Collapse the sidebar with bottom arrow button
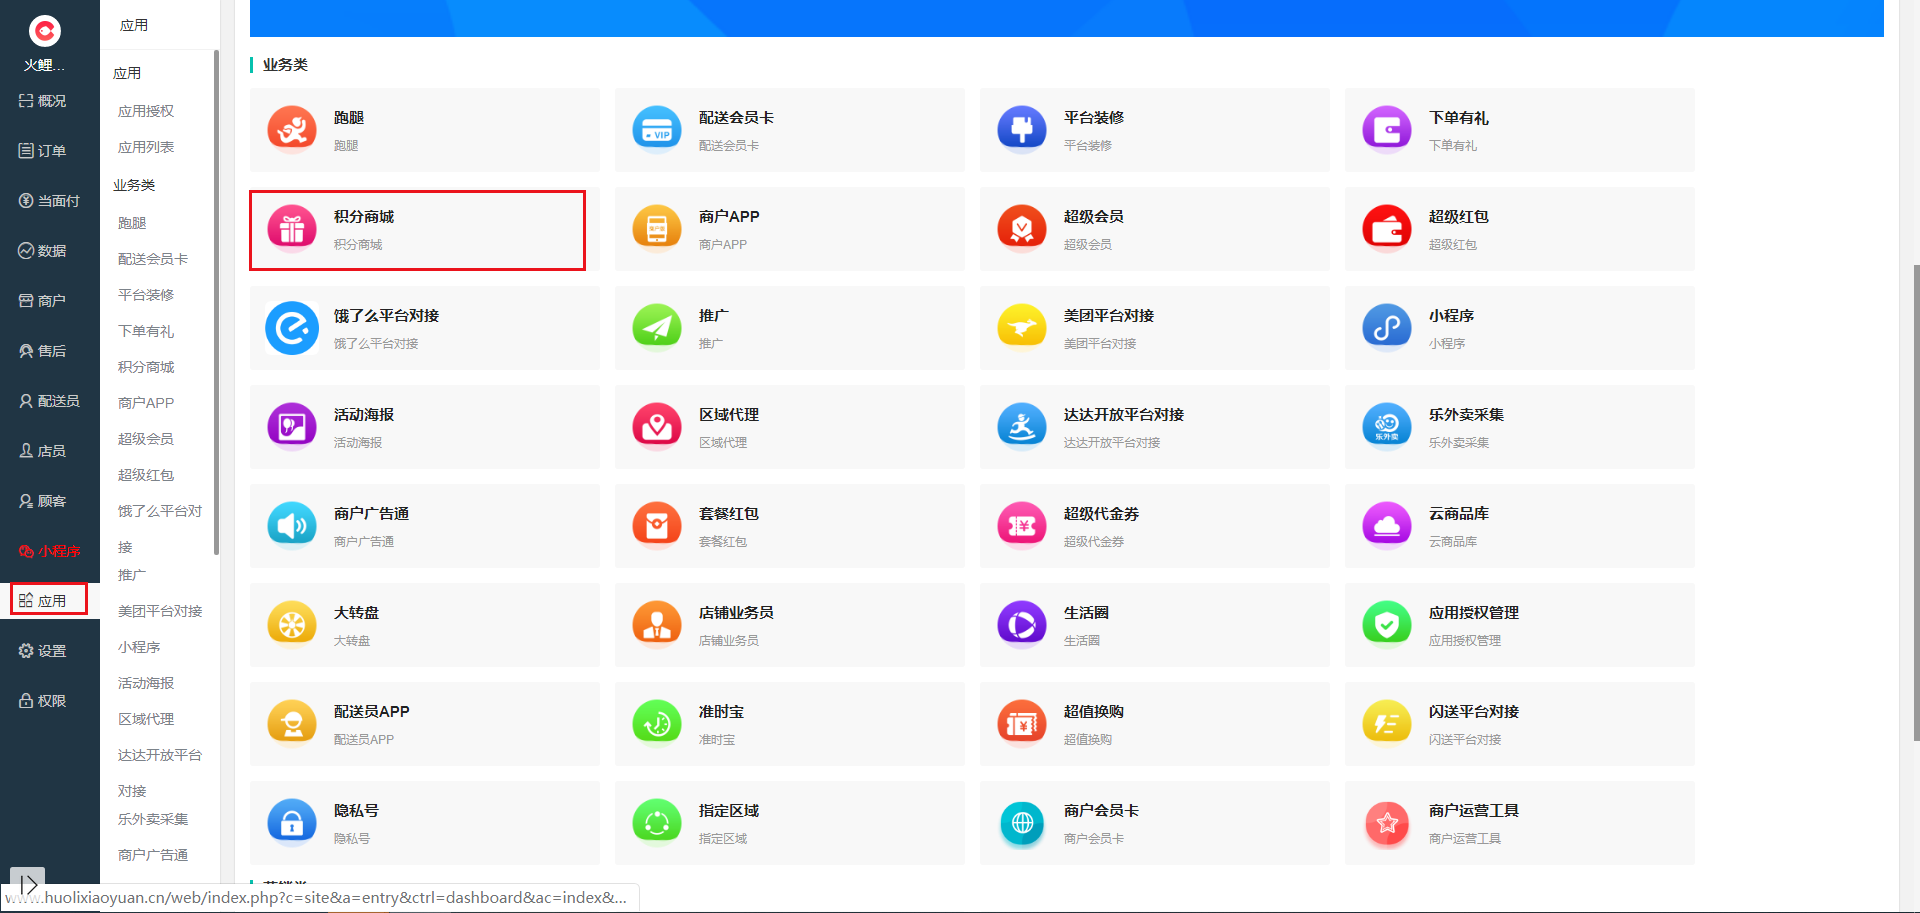This screenshot has height=913, width=1920. coord(27,884)
